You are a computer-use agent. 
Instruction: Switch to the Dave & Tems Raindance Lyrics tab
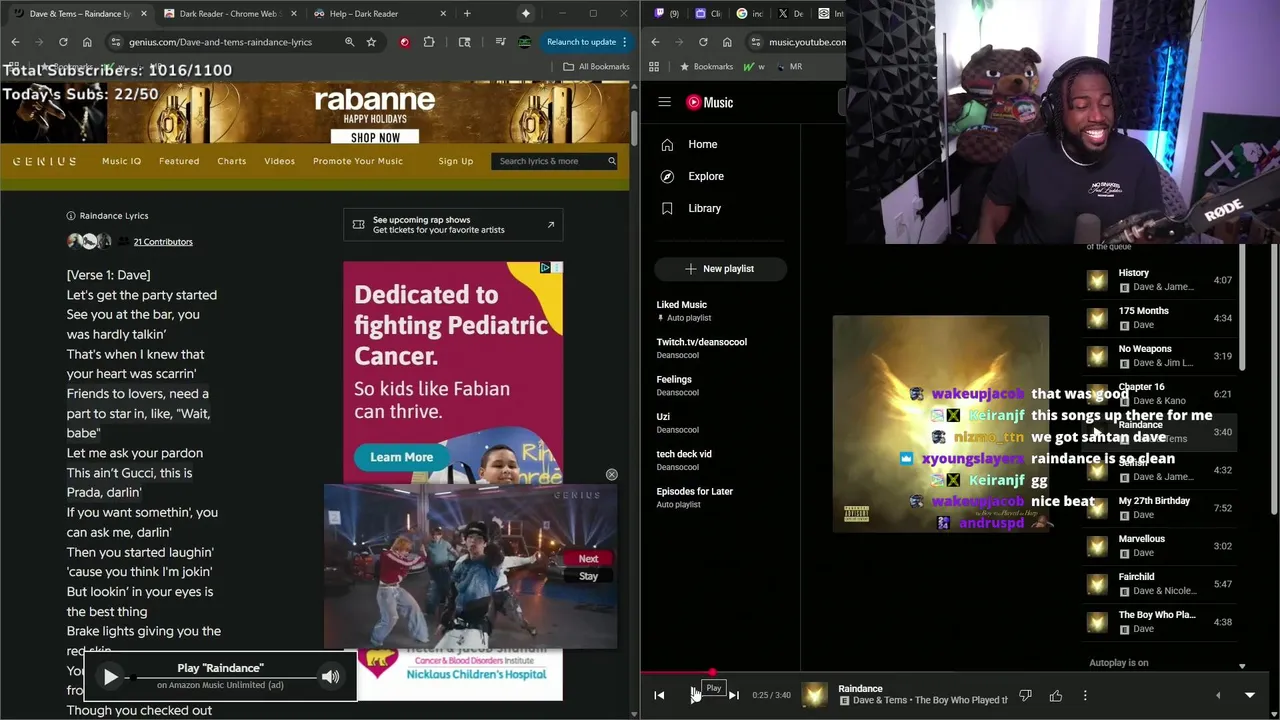coord(78,14)
